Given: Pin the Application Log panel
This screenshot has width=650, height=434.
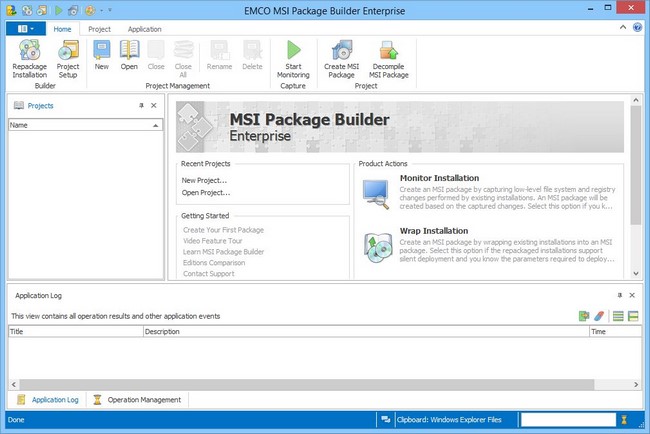Looking at the screenshot, I should tap(620, 295).
